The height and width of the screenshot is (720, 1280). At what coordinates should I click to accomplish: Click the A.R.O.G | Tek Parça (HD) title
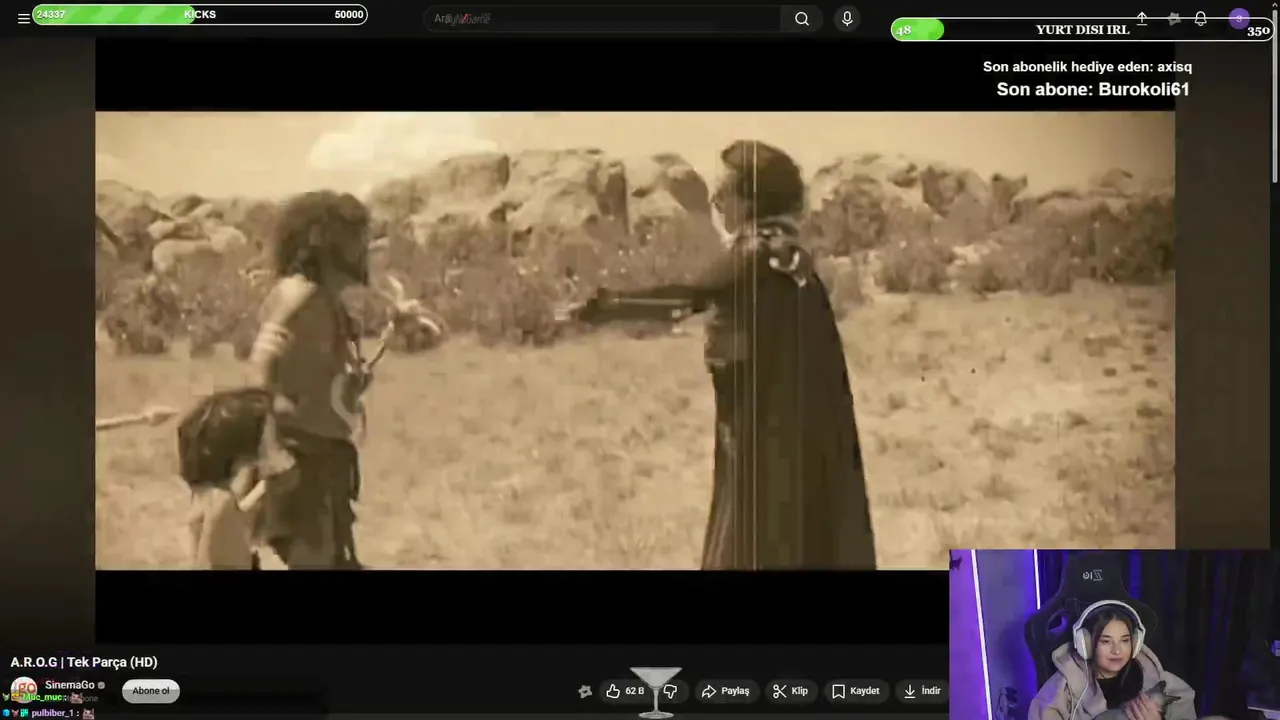click(x=84, y=662)
